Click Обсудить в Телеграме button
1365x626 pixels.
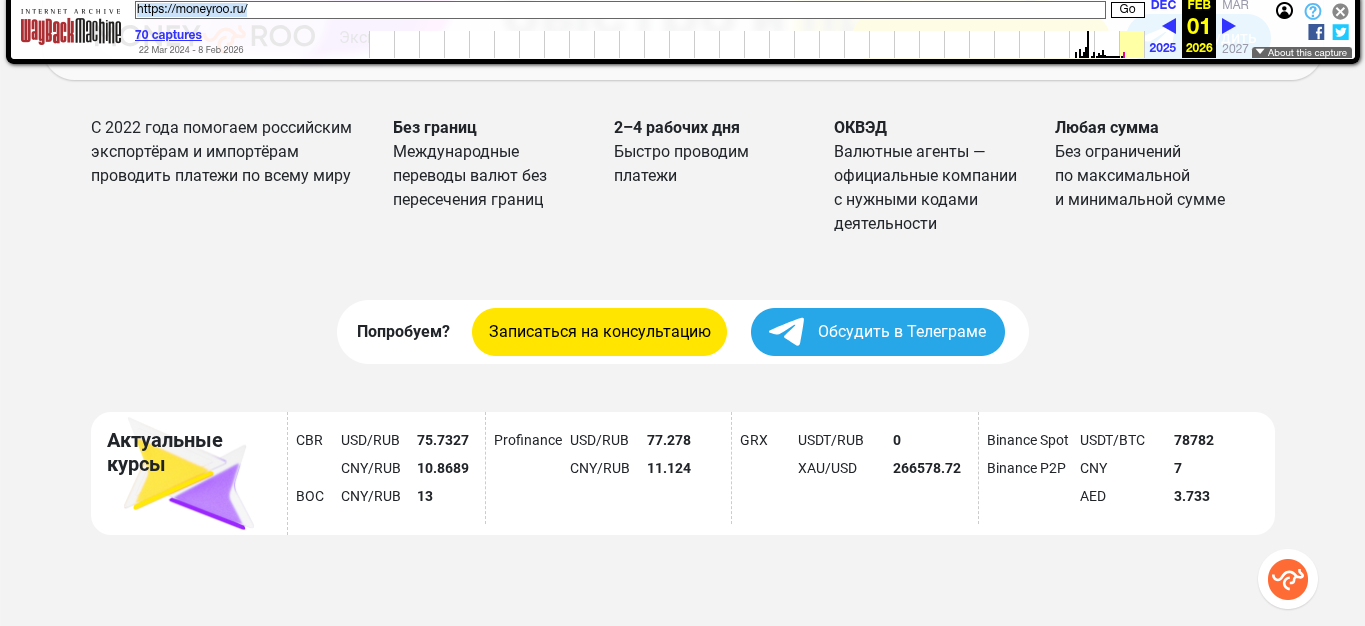(878, 332)
